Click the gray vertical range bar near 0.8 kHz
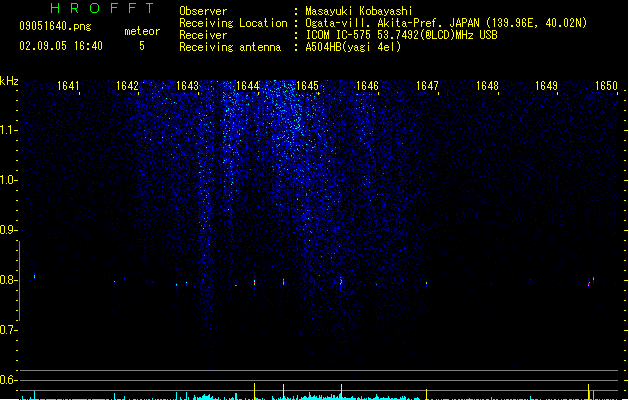The image size is (629, 400). tap(19, 281)
